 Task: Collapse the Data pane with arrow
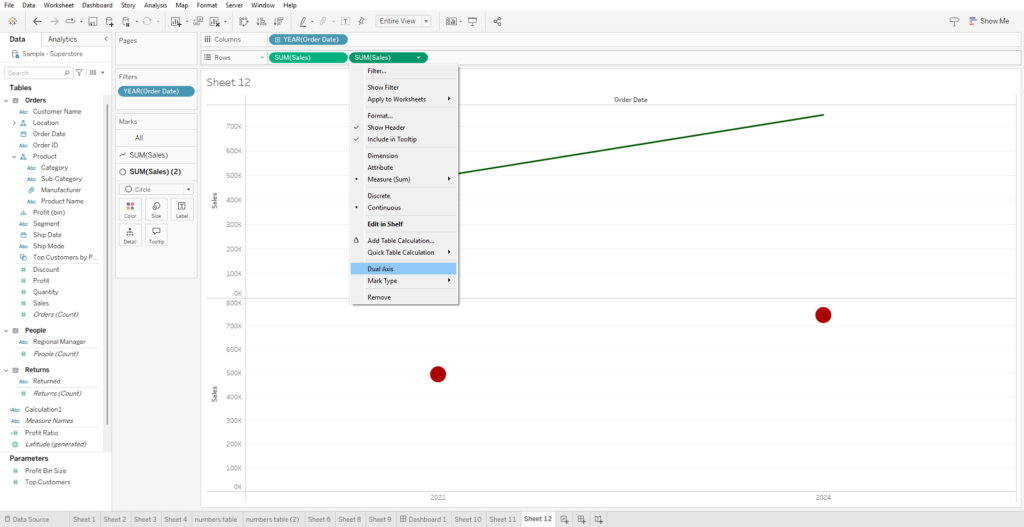[x=106, y=39]
